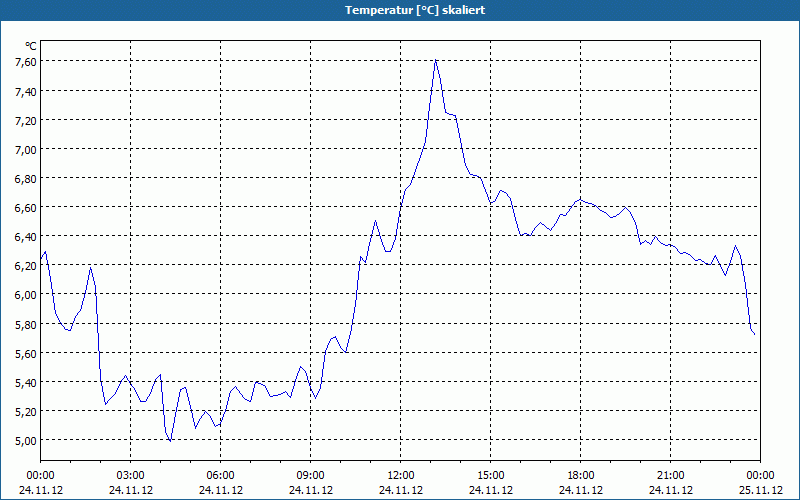Select the 24.11.12 date under 12:00

(x=401, y=490)
